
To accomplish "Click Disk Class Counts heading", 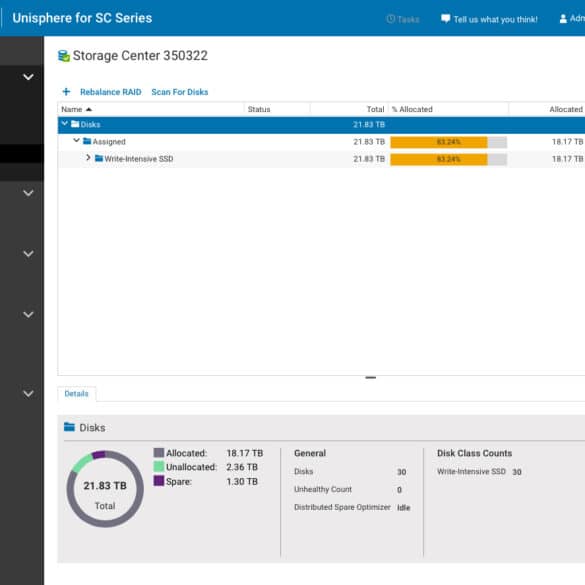I will [x=475, y=453].
